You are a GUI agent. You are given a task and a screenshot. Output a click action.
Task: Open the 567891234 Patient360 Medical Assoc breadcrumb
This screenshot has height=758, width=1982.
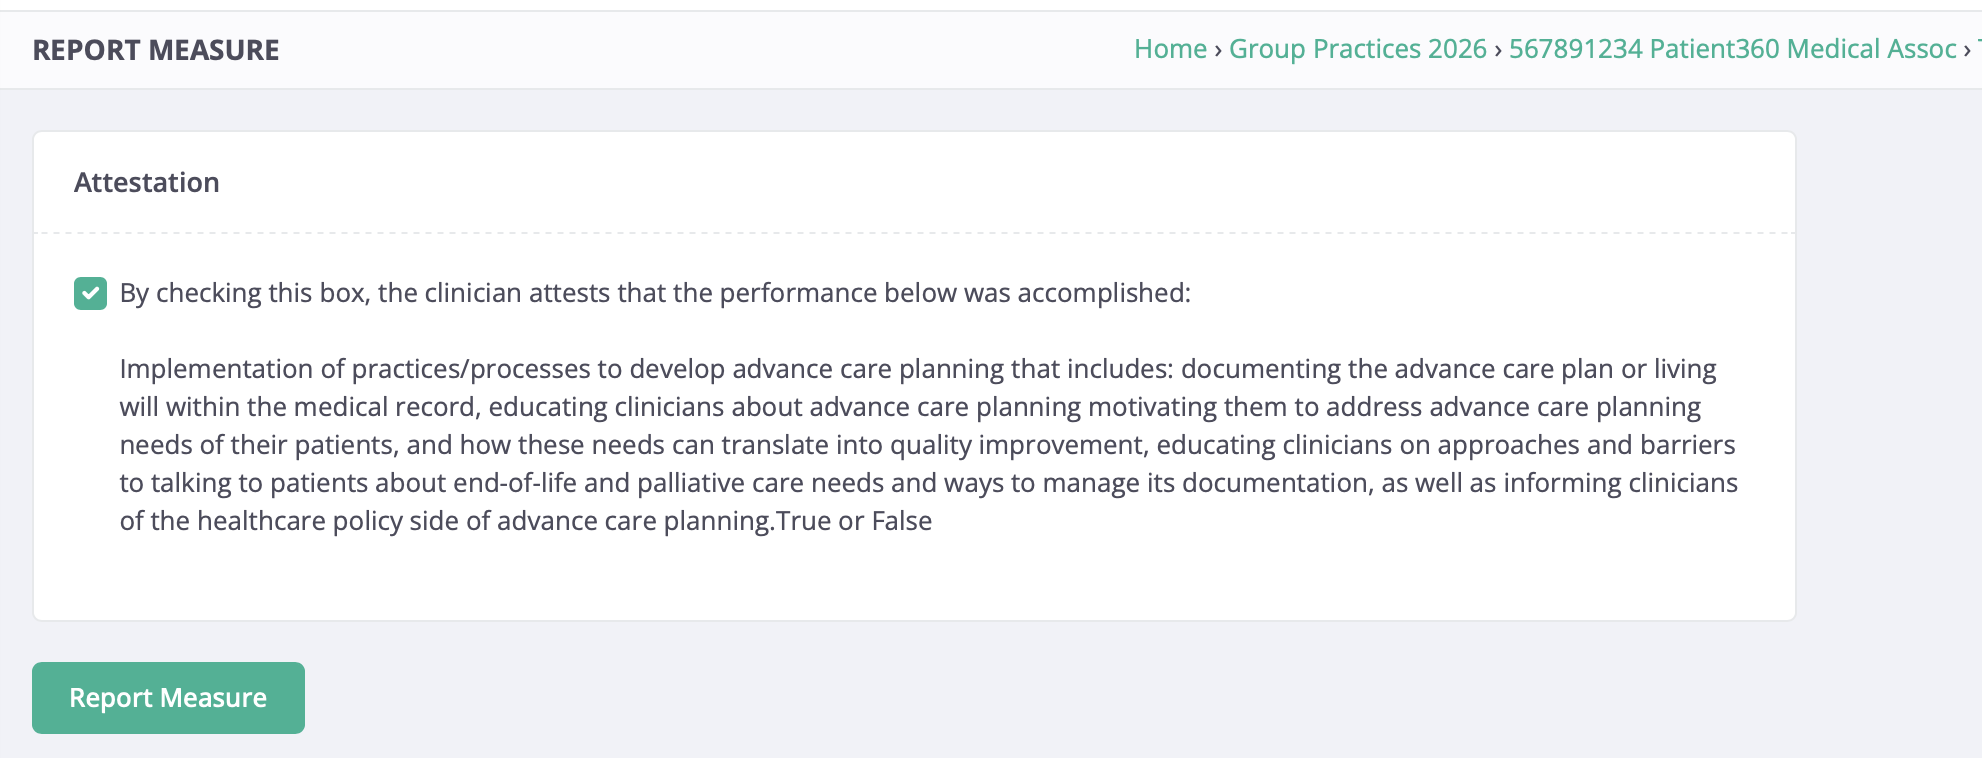point(1732,49)
